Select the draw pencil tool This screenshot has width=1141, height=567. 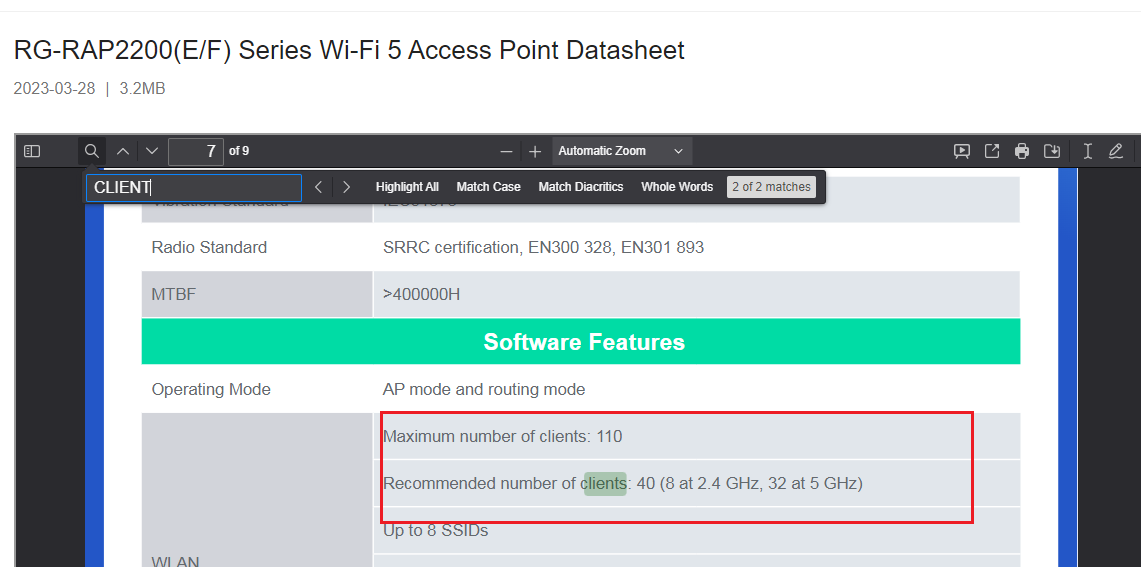point(1116,151)
